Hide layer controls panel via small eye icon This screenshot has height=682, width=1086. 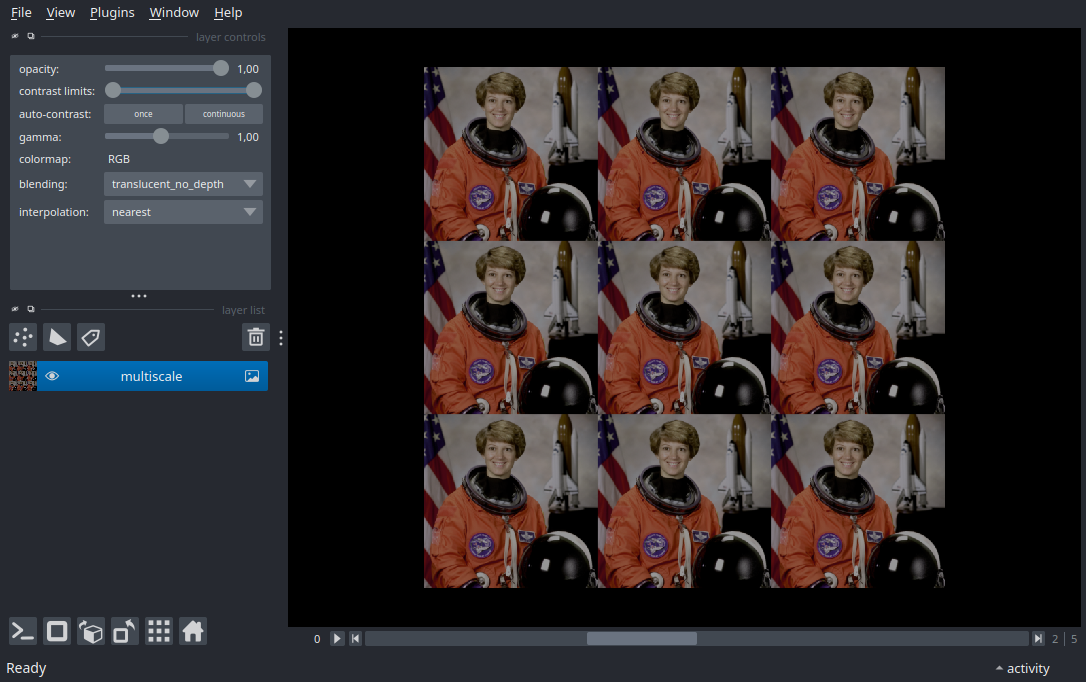coord(15,36)
